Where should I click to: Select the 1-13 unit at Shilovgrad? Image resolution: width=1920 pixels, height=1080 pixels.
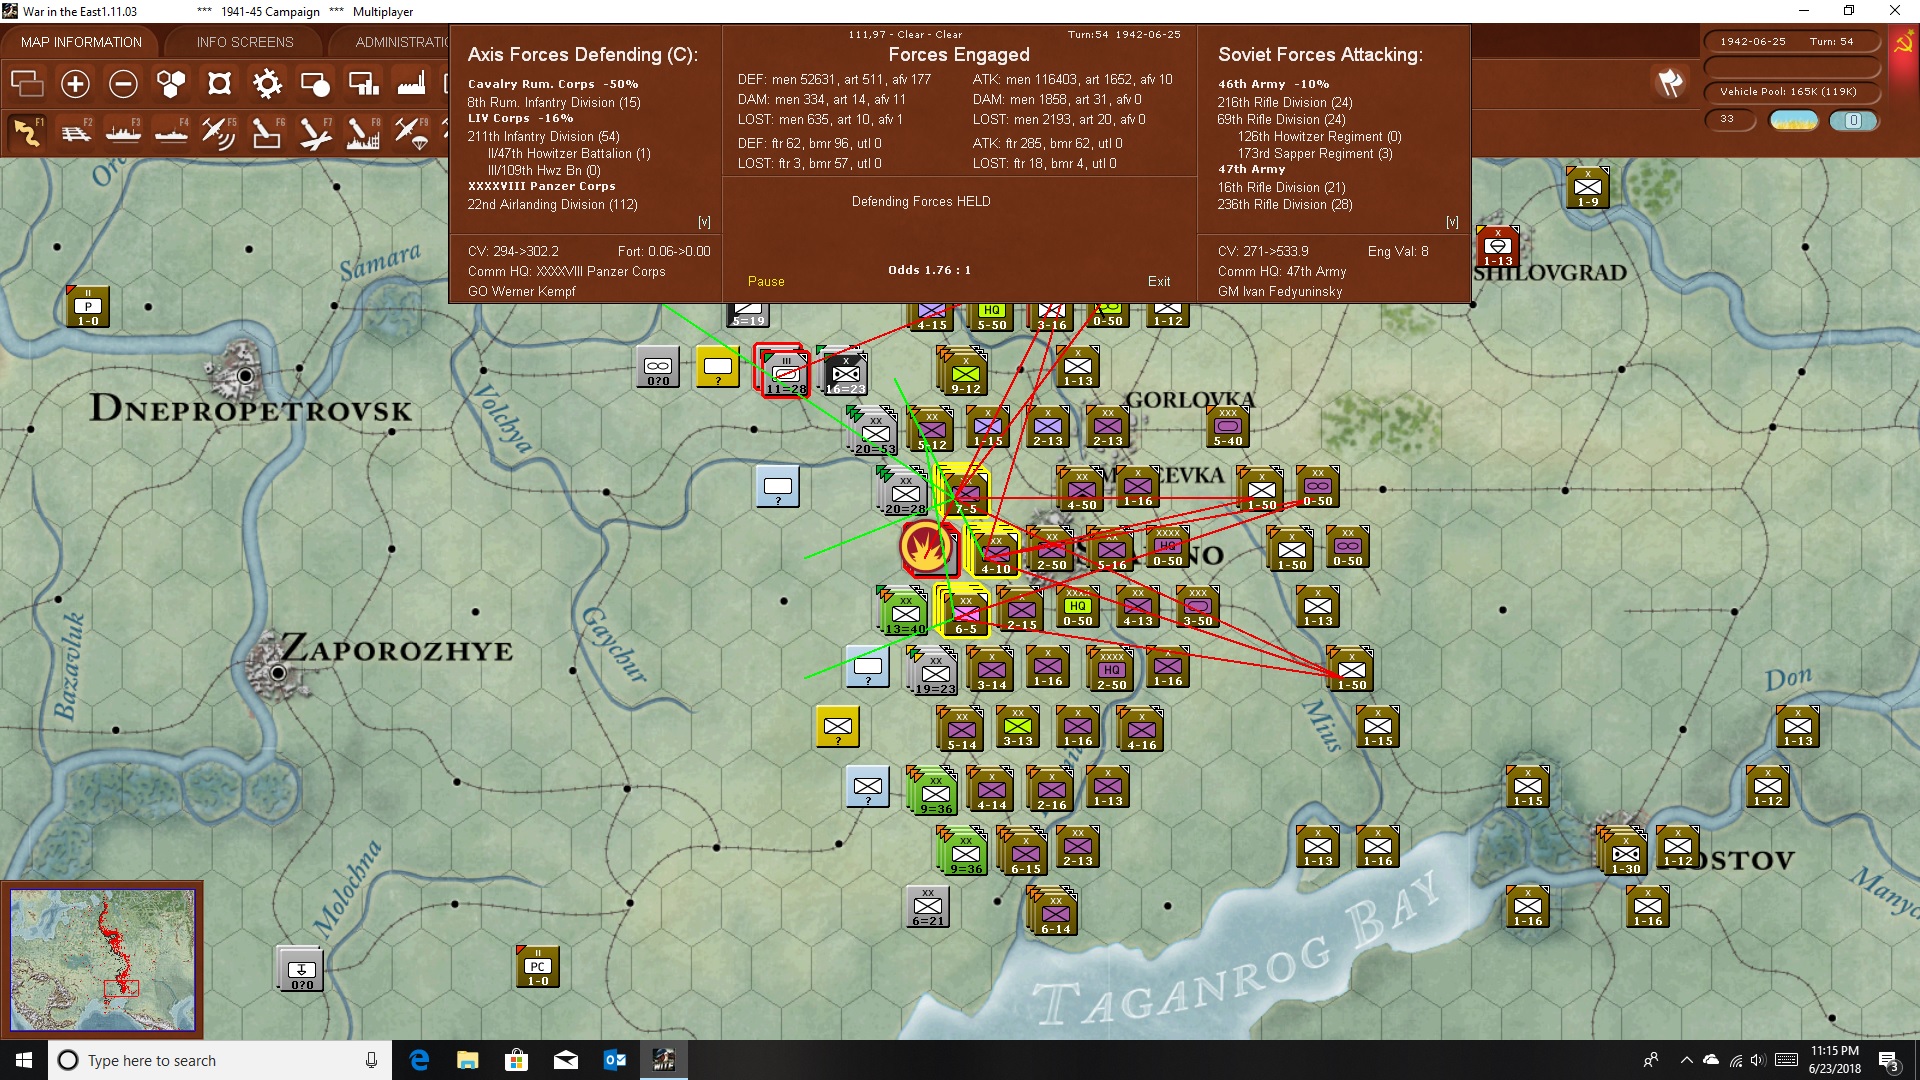[x=1497, y=246]
